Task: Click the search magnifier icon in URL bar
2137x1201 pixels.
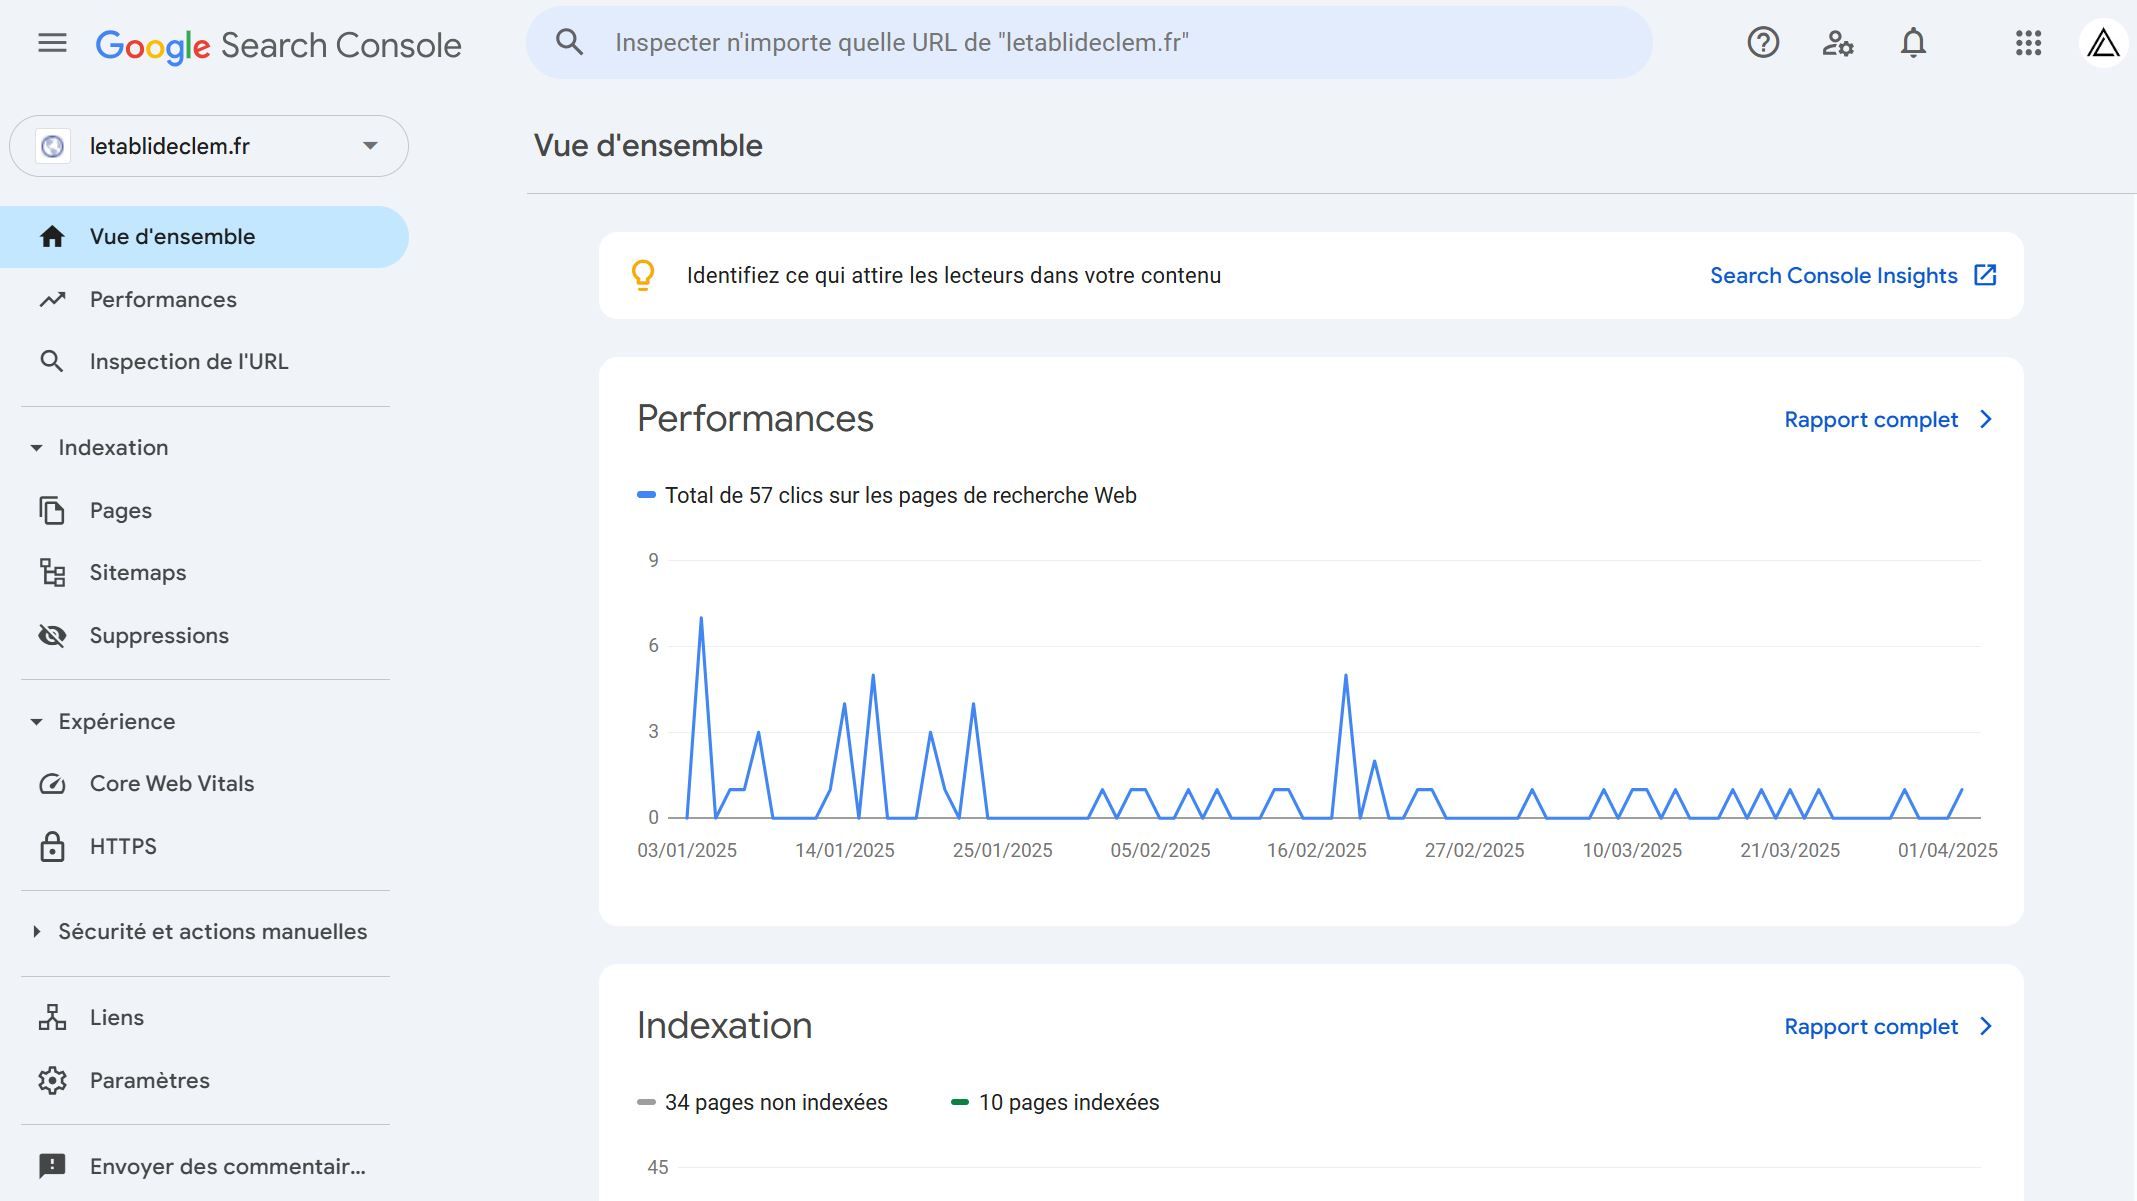Action: pyautogui.click(x=569, y=42)
